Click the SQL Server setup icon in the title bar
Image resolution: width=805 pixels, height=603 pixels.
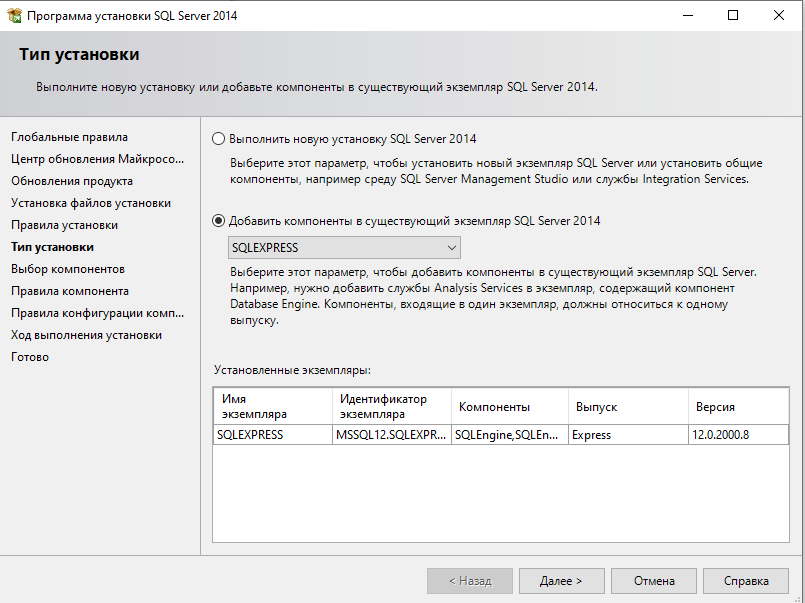(14, 15)
